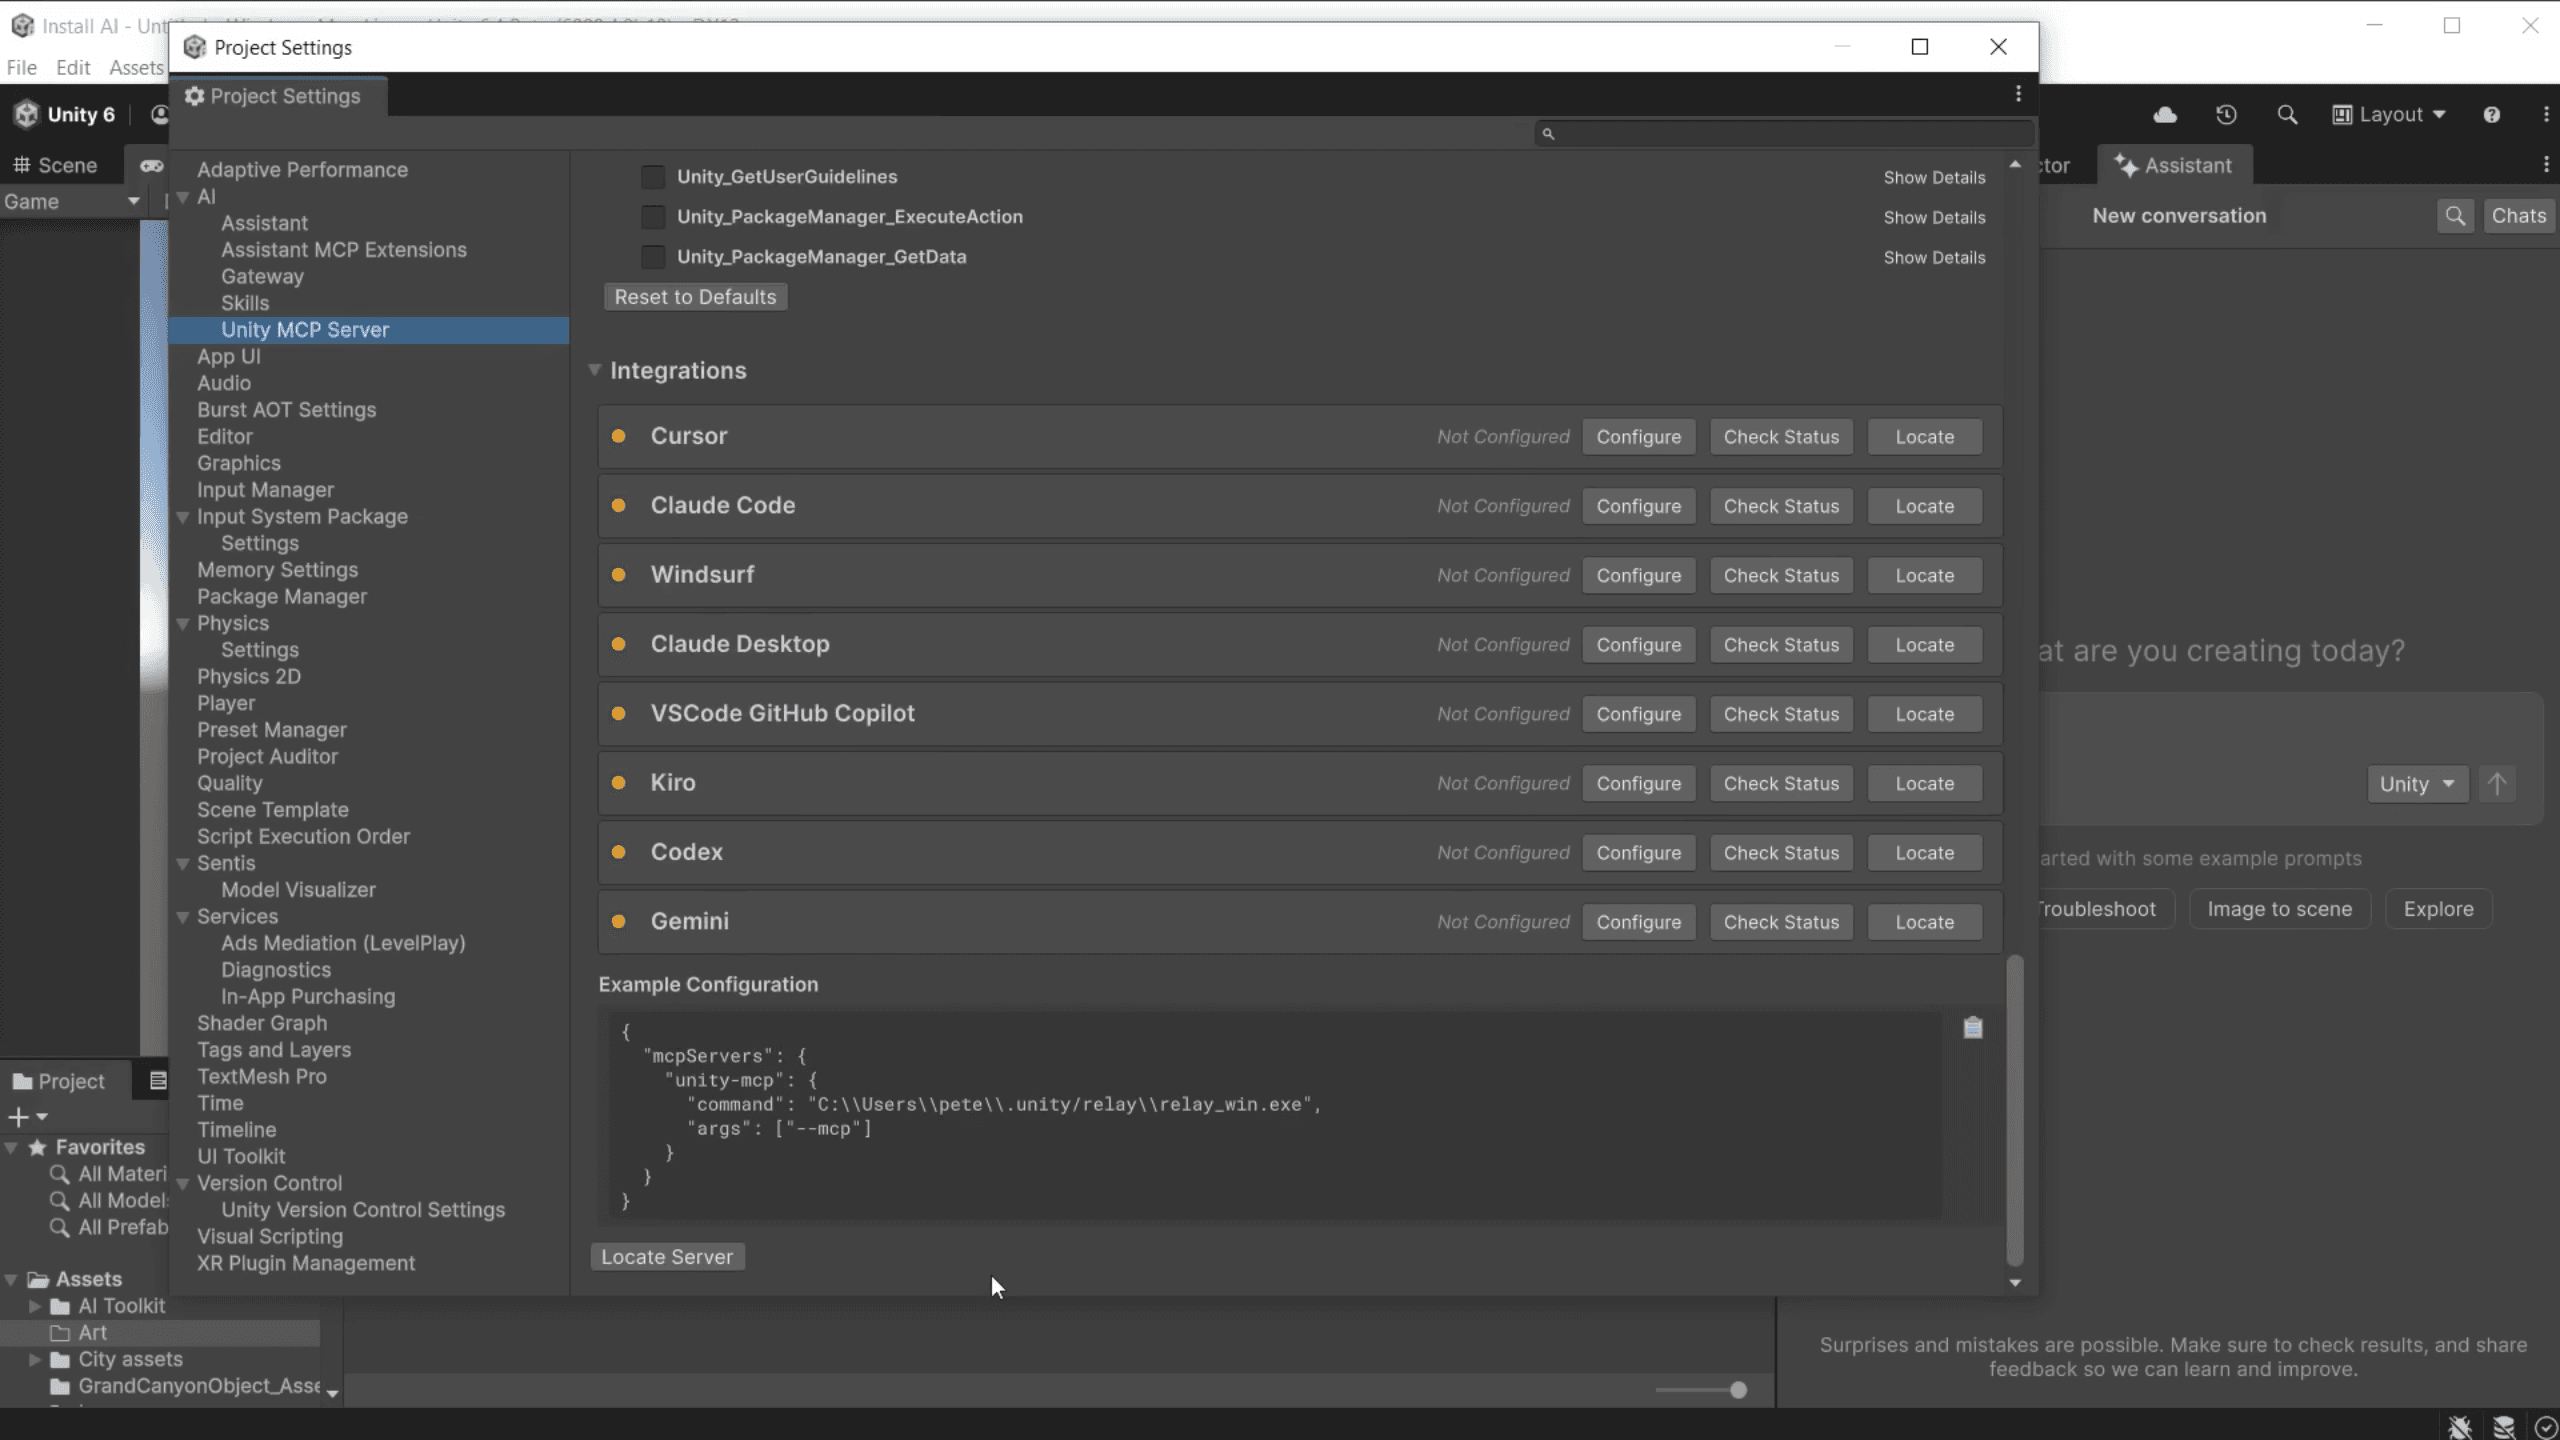Collapse the AI tree group

(183, 197)
